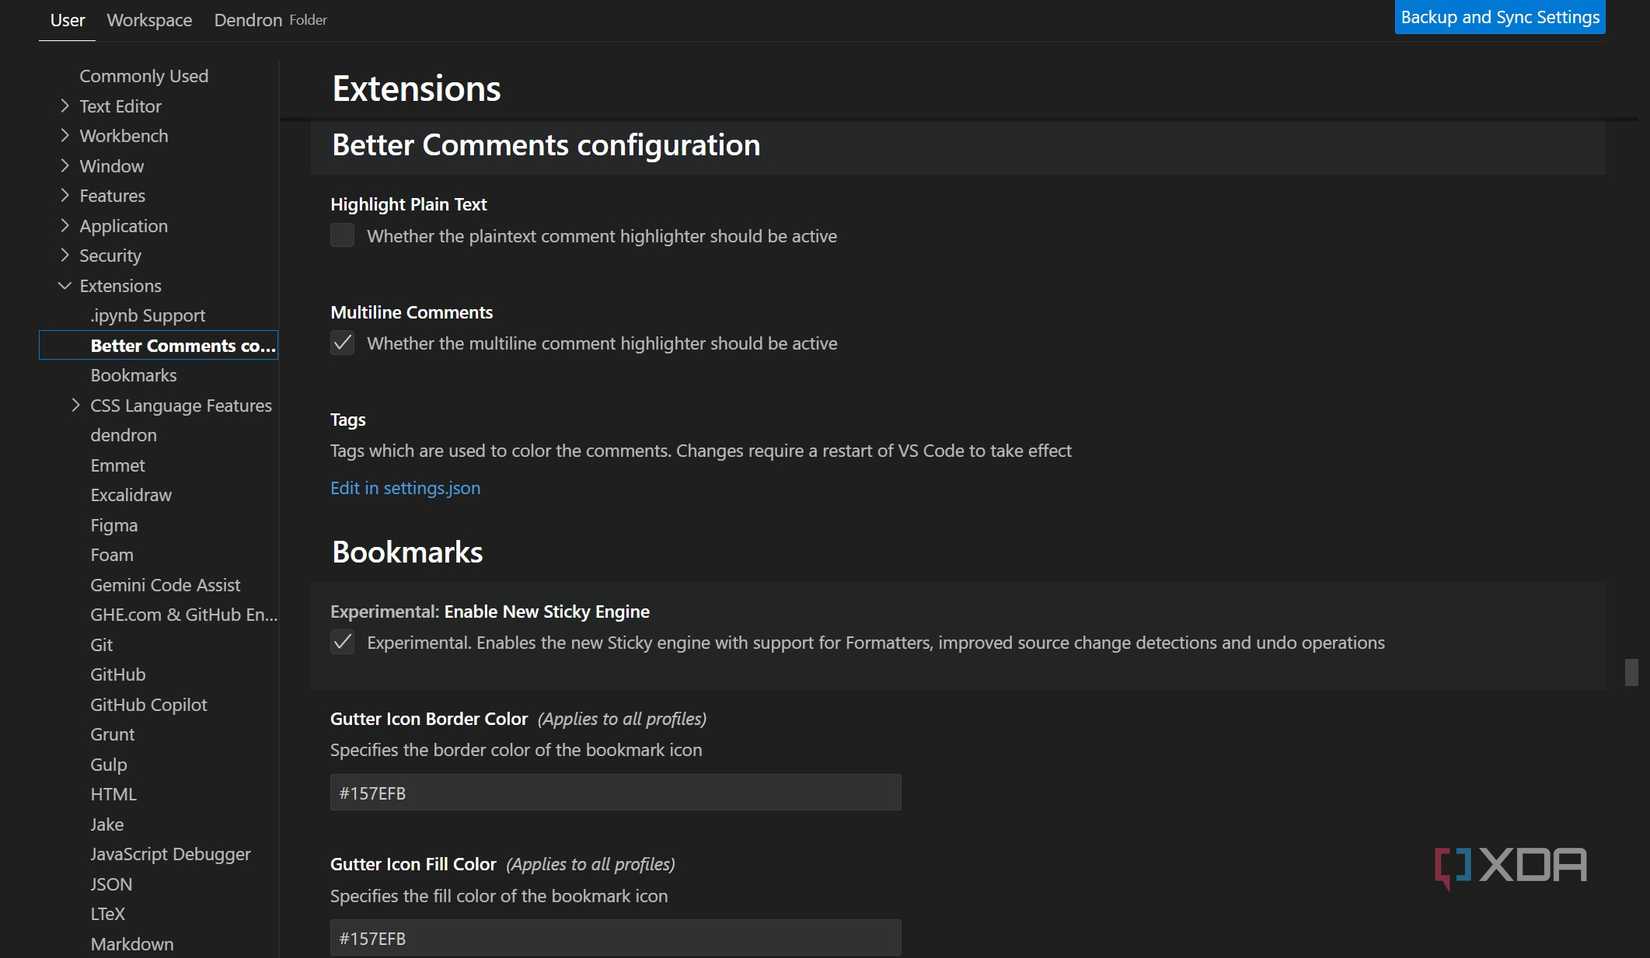Screen dimensions: 1650x958
Task: Expand CSS Language Features settings
Action: click(75, 405)
